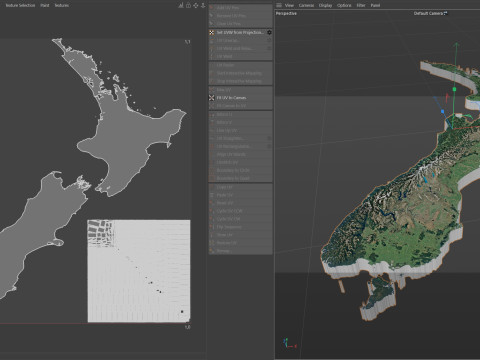Click the Mirror V command

[240, 122]
